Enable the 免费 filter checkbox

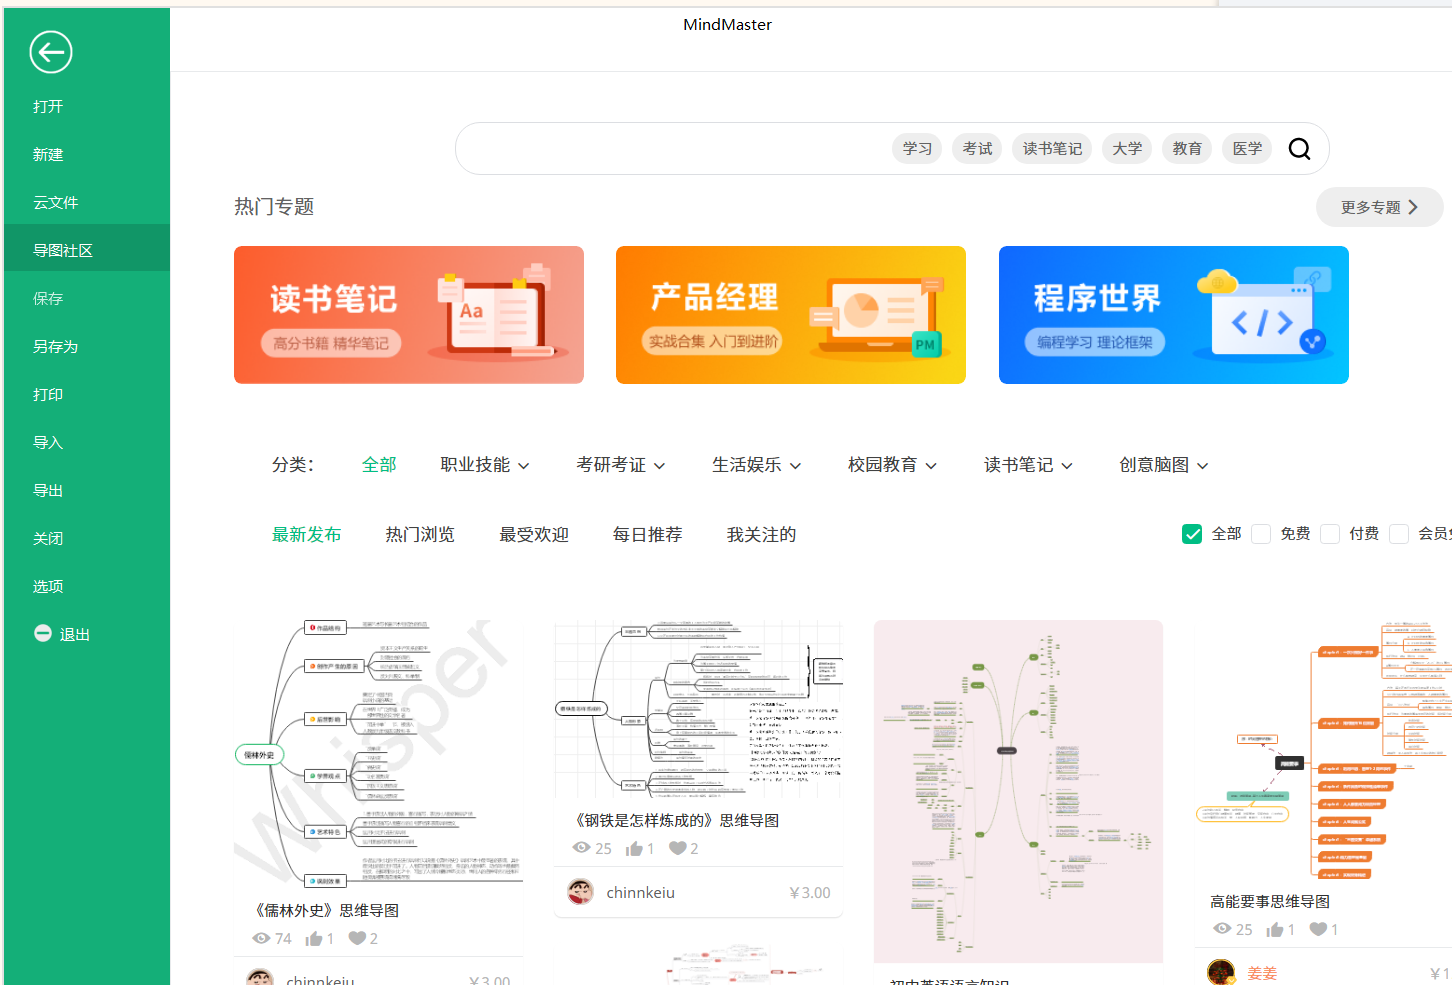click(x=1261, y=533)
